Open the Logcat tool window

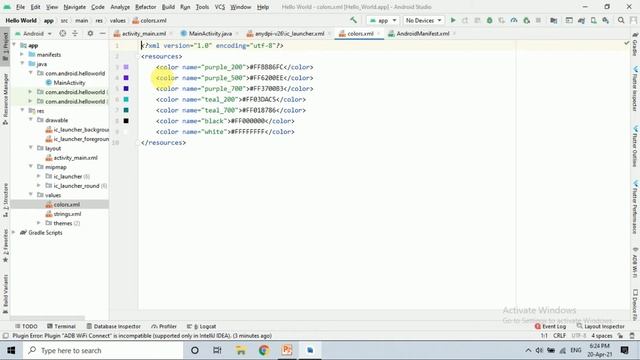(201, 327)
